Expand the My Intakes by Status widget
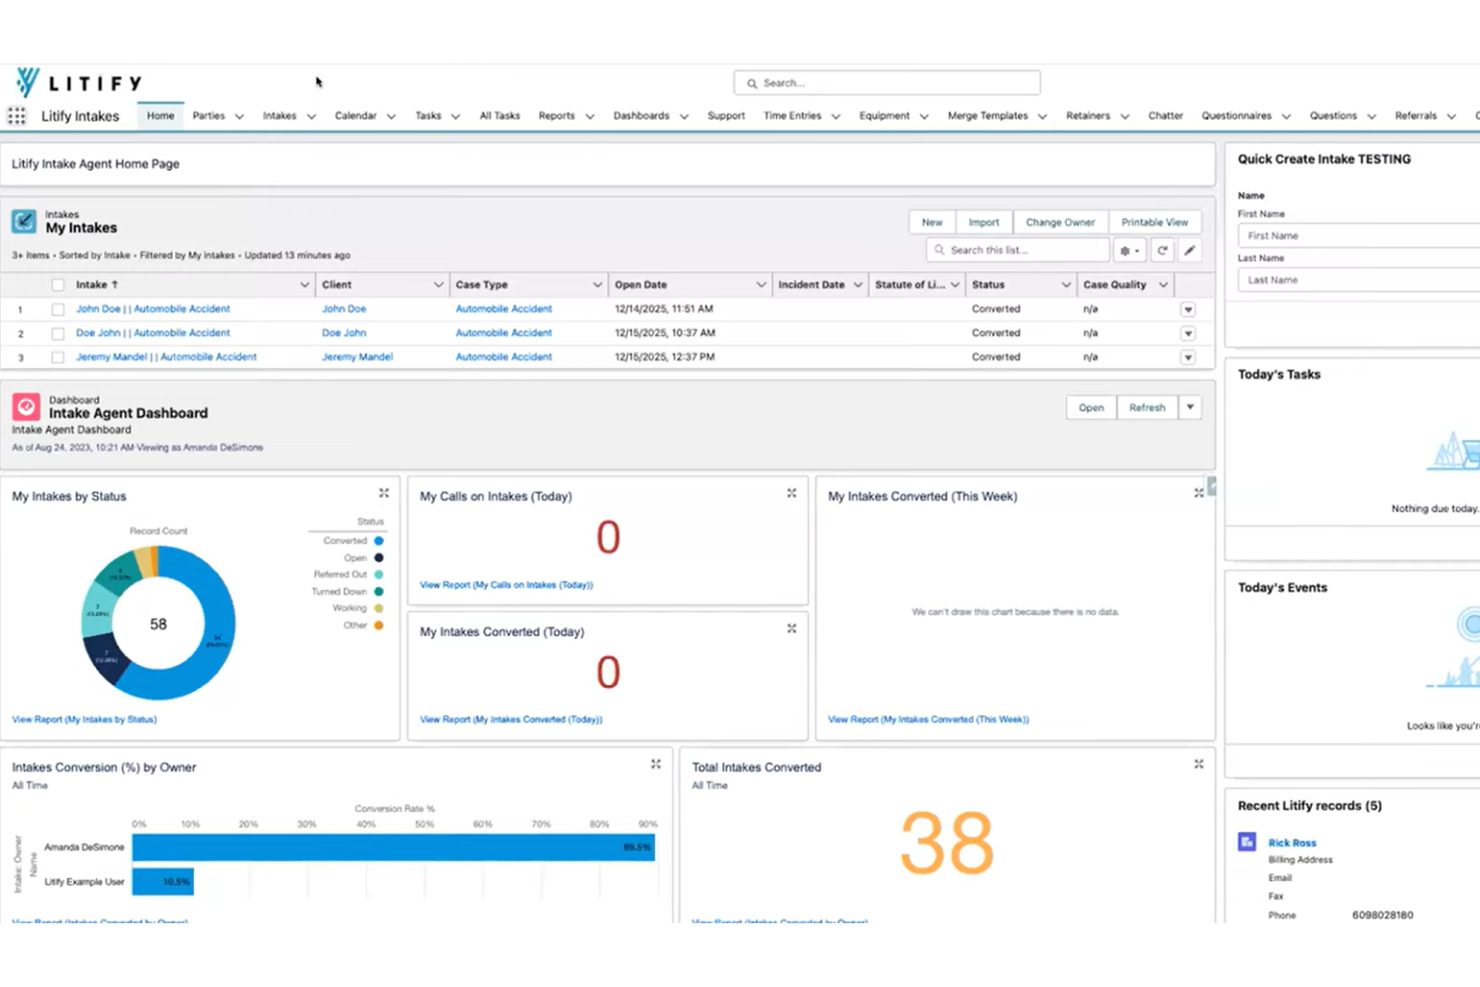This screenshot has width=1480, height=987. click(384, 492)
